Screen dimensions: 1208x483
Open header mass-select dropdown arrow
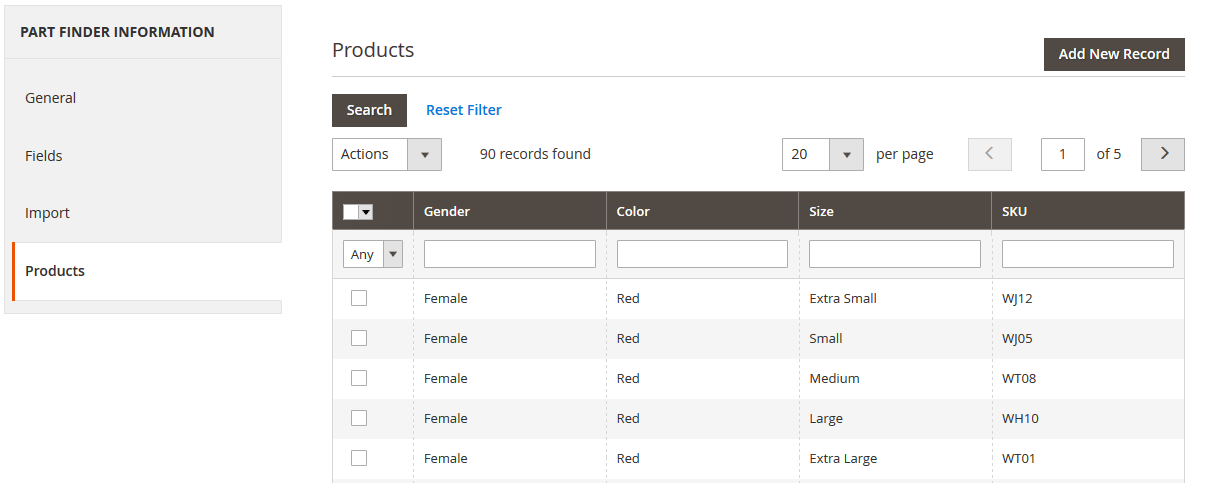point(366,212)
